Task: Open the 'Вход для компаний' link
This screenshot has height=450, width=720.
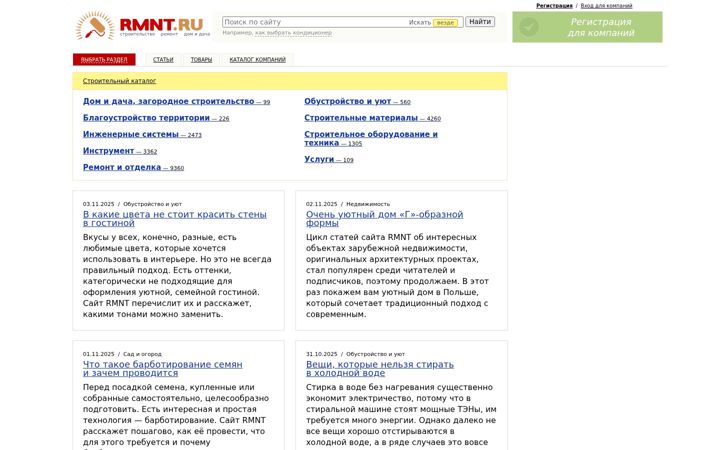Action: 606,6
